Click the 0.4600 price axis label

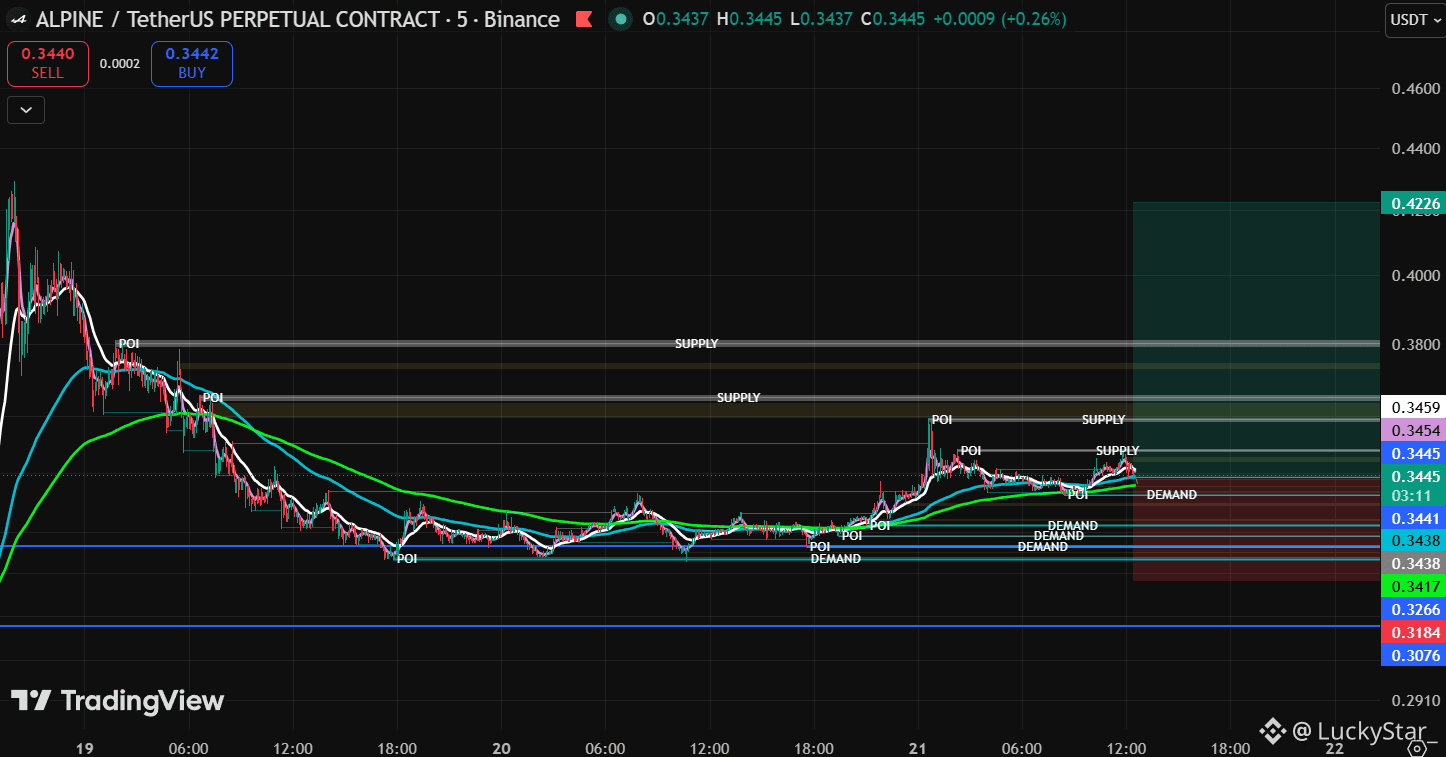pos(1416,89)
